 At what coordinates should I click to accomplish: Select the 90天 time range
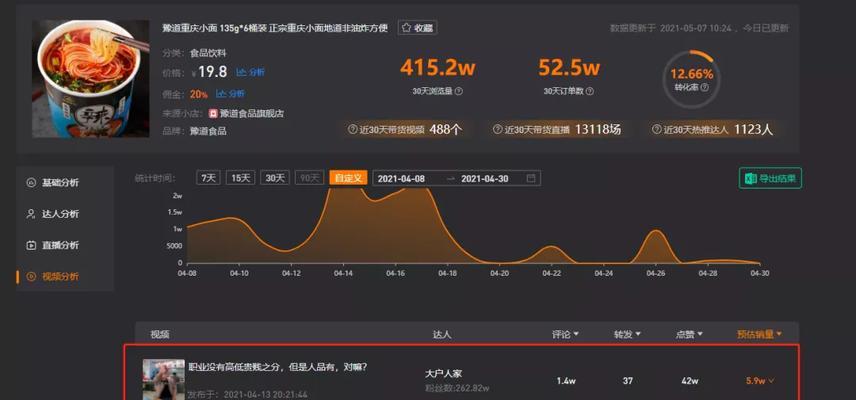[x=310, y=178]
